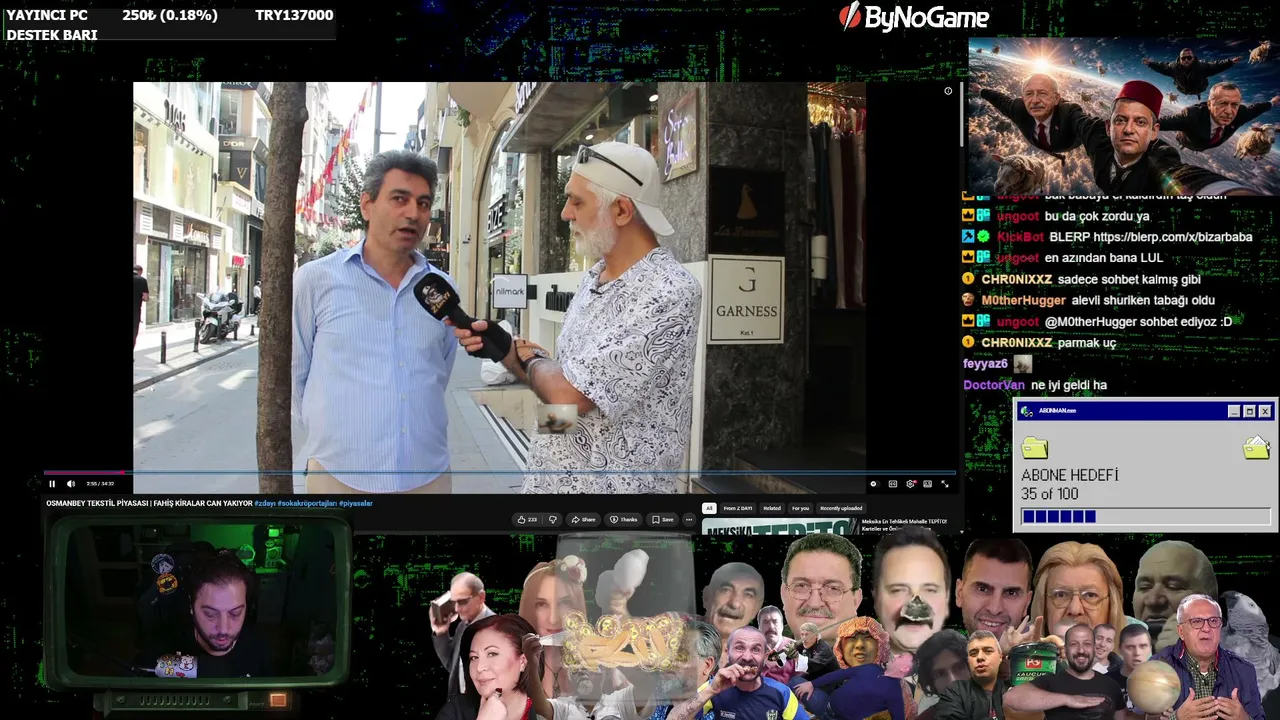Click the TRY137000 donation goal text

[294, 15]
